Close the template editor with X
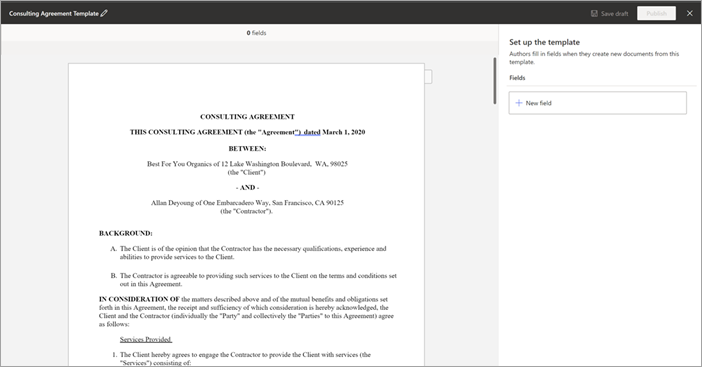Image resolution: width=702 pixels, height=367 pixels. point(689,13)
